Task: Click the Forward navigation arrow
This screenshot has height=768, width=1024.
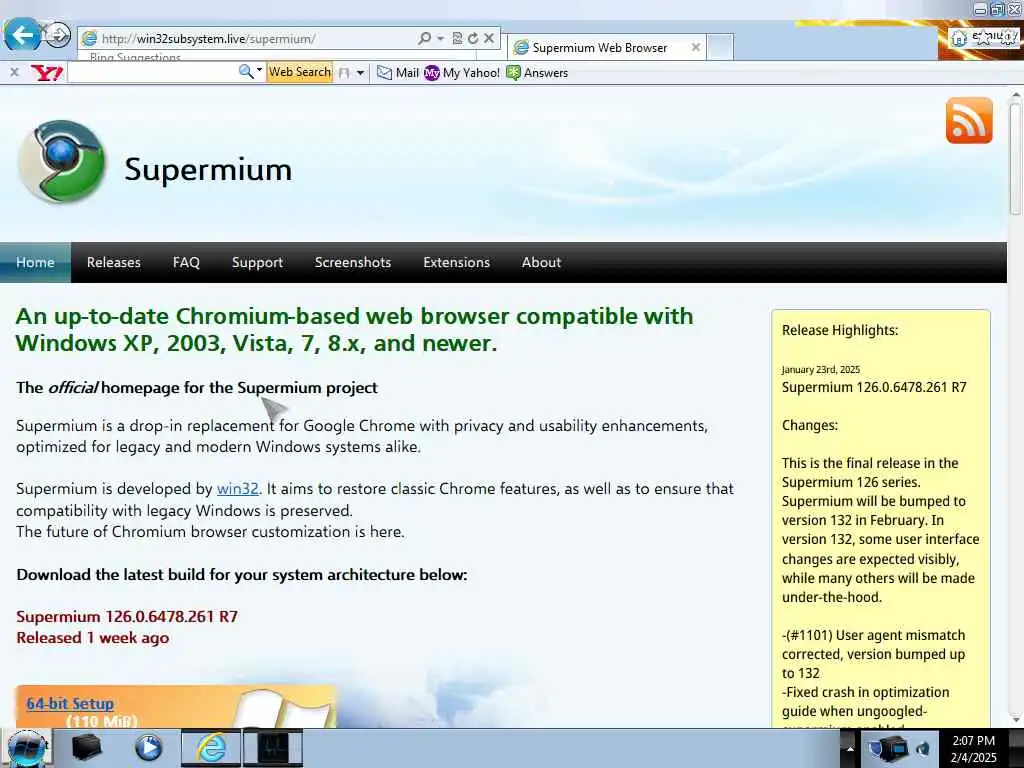Action: click(x=57, y=34)
